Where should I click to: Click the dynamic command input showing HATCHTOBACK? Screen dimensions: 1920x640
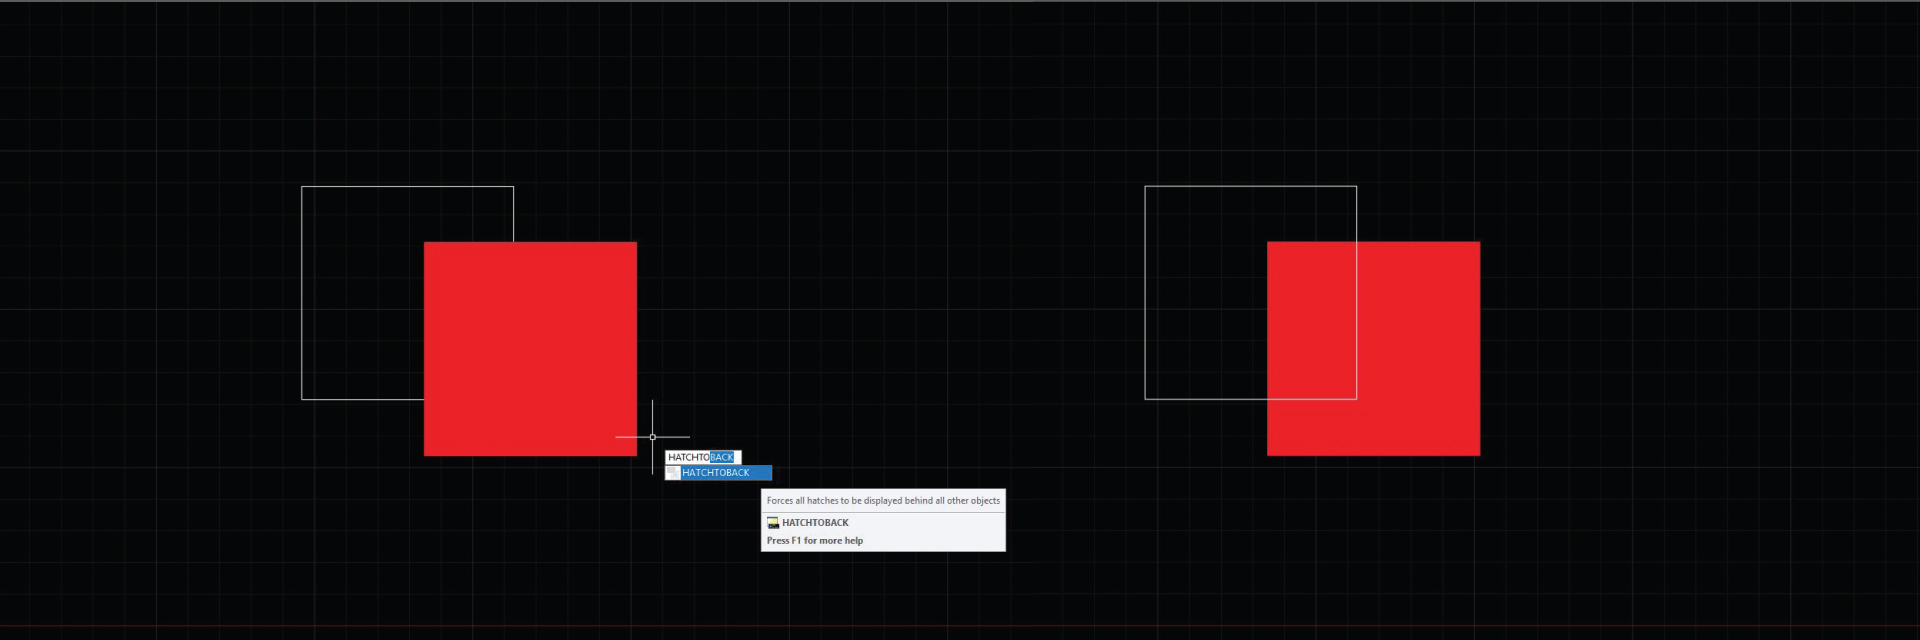[x=703, y=457]
